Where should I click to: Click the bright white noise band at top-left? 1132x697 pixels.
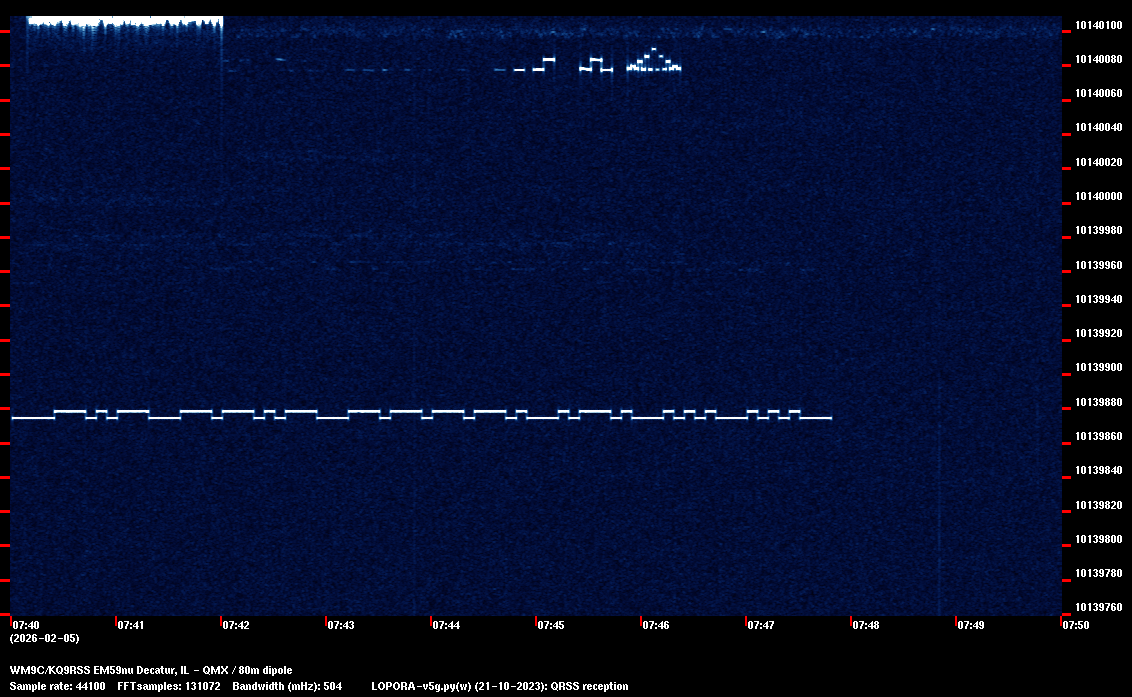click(124, 21)
